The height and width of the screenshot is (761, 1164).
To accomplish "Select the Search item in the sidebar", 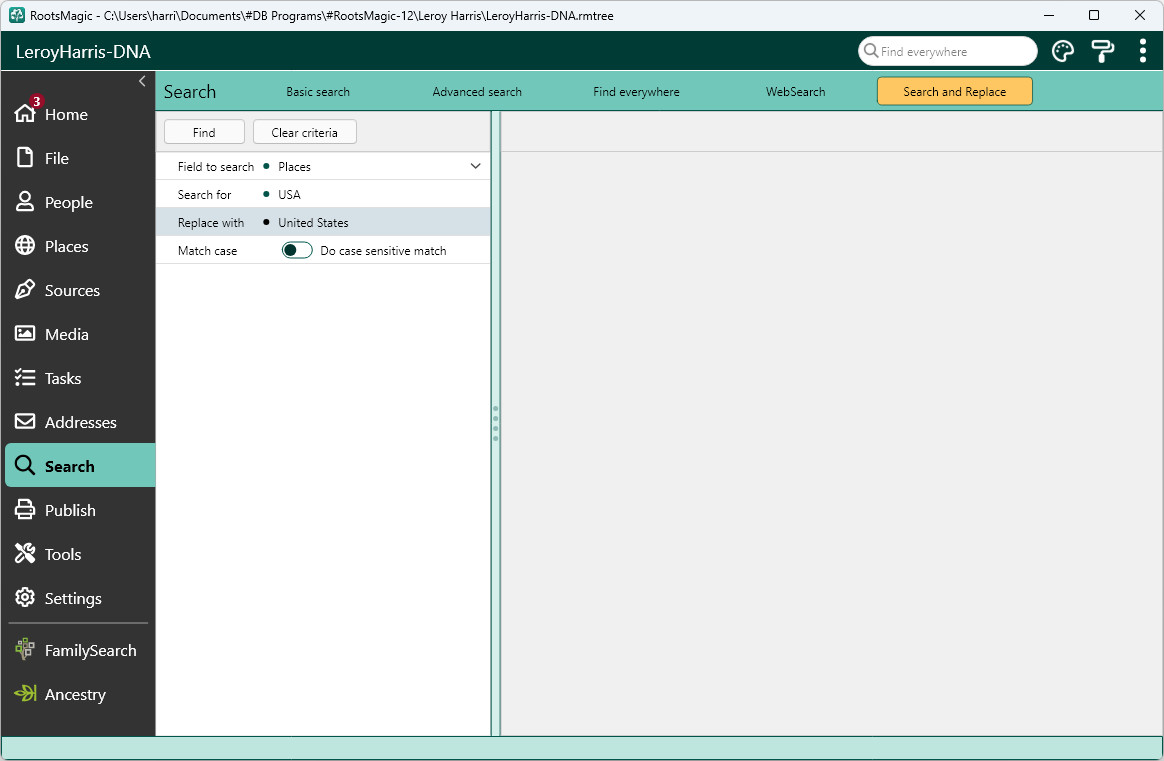I will click(80, 466).
